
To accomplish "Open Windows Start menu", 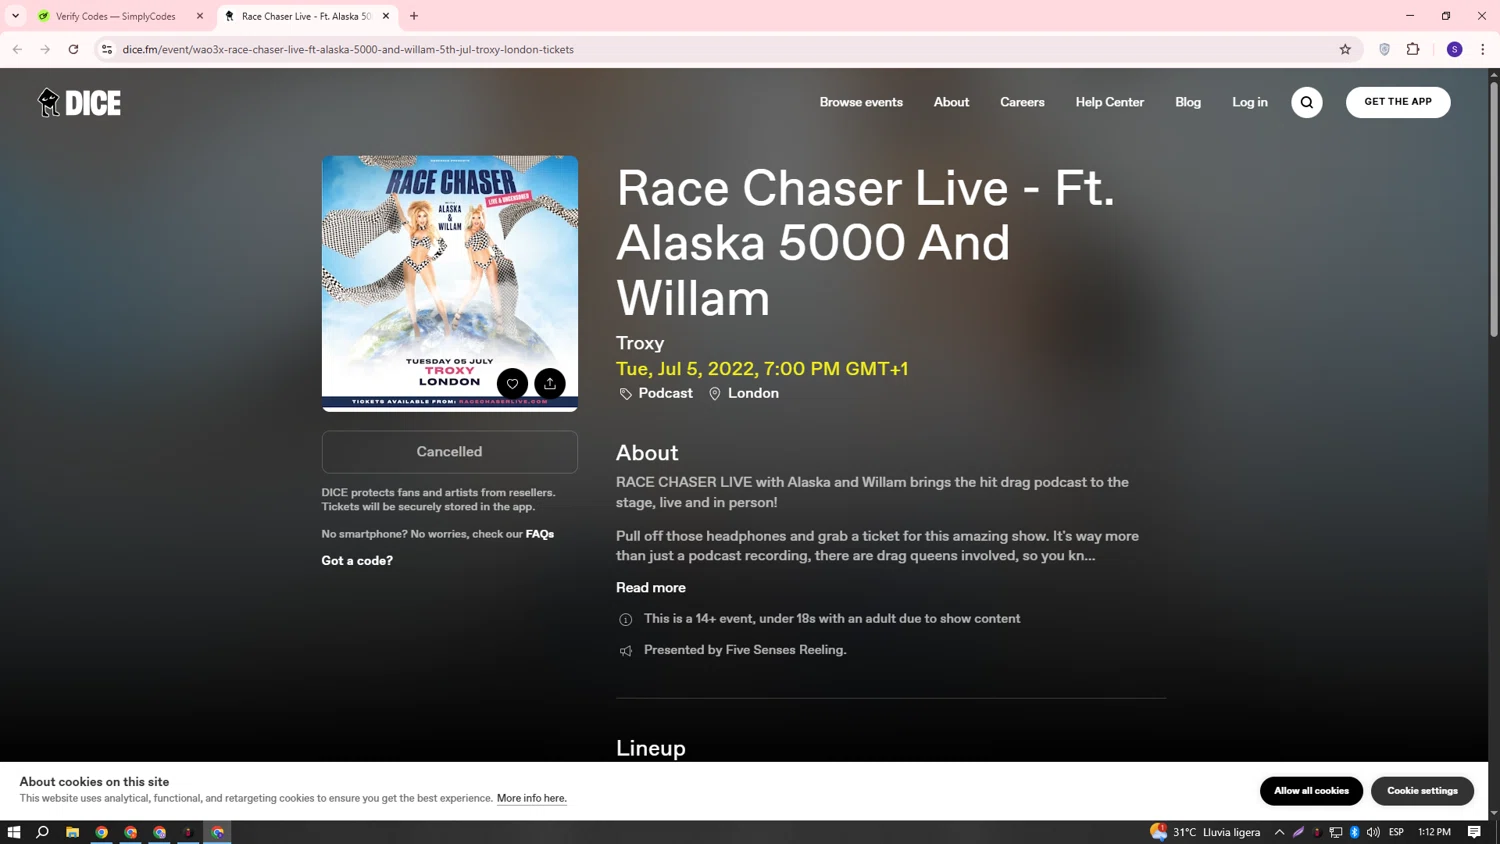I will 14,832.
